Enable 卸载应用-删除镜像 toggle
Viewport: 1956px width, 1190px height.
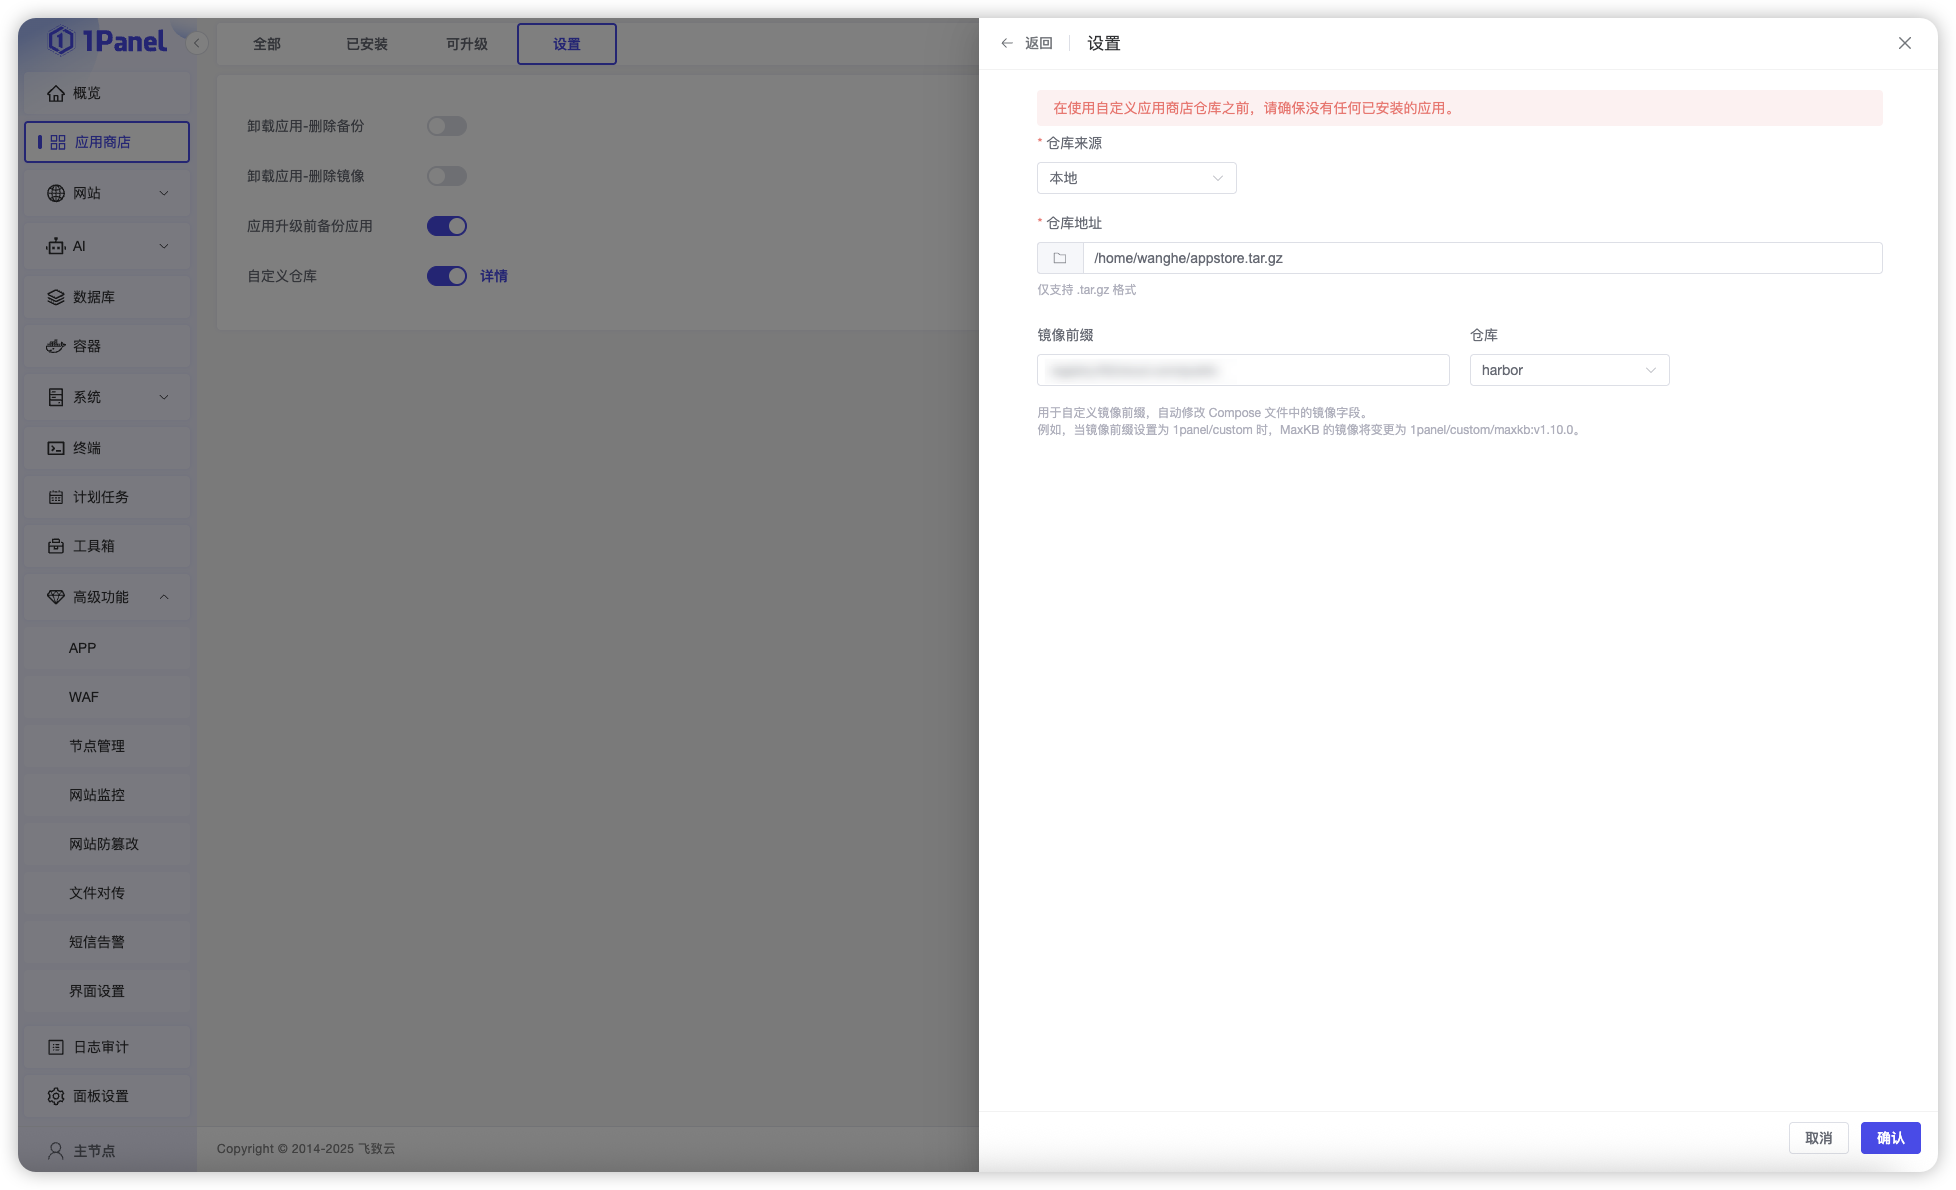(x=447, y=176)
